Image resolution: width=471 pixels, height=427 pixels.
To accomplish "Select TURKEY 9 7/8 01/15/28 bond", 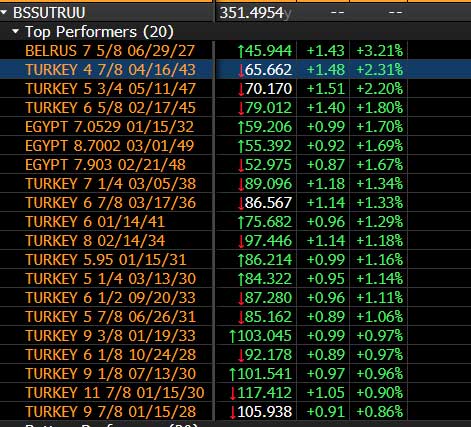I will point(110,412).
